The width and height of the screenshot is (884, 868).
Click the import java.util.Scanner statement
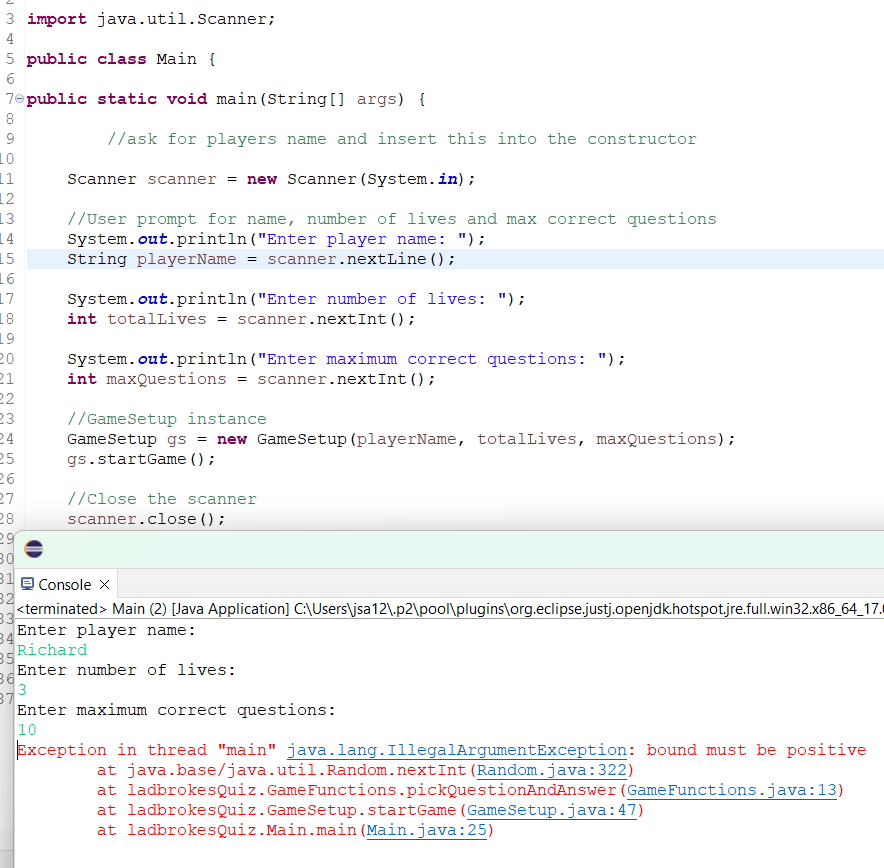click(x=148, y=18)
